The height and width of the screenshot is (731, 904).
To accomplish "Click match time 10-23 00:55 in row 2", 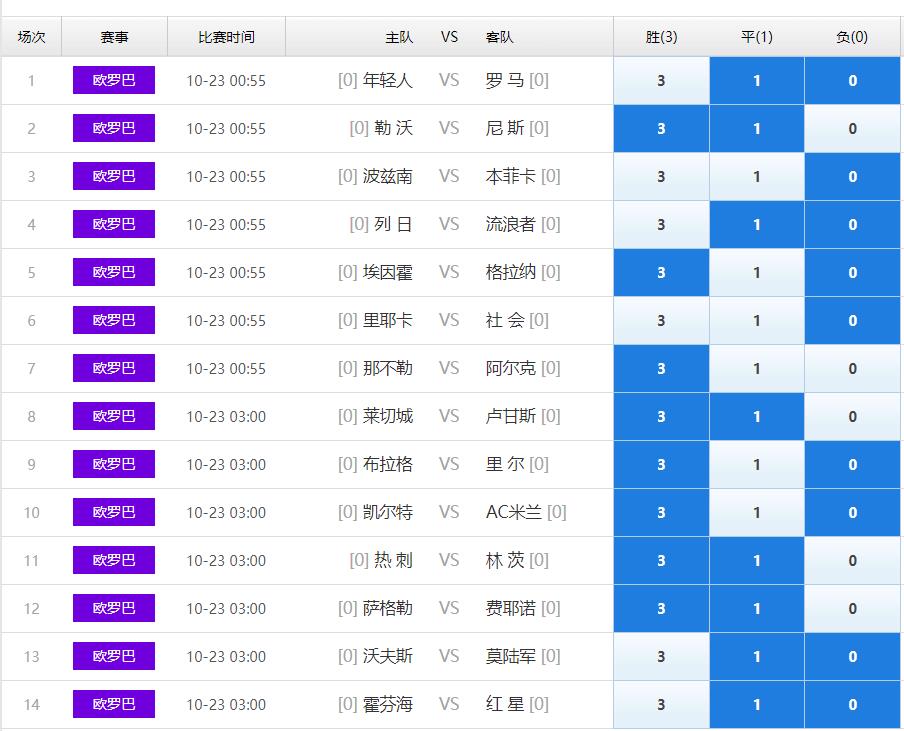I will pos(226,129).
